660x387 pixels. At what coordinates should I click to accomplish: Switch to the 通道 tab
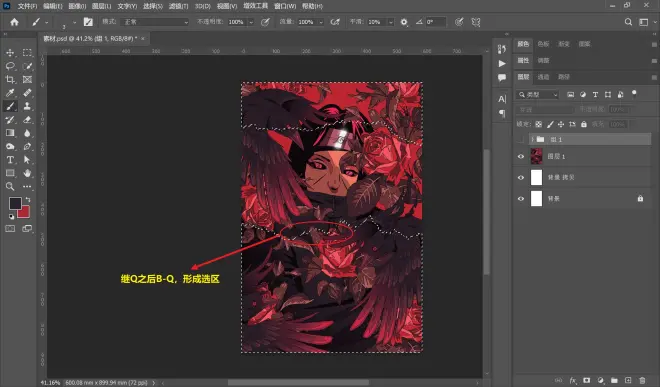[x=543, y=77]
